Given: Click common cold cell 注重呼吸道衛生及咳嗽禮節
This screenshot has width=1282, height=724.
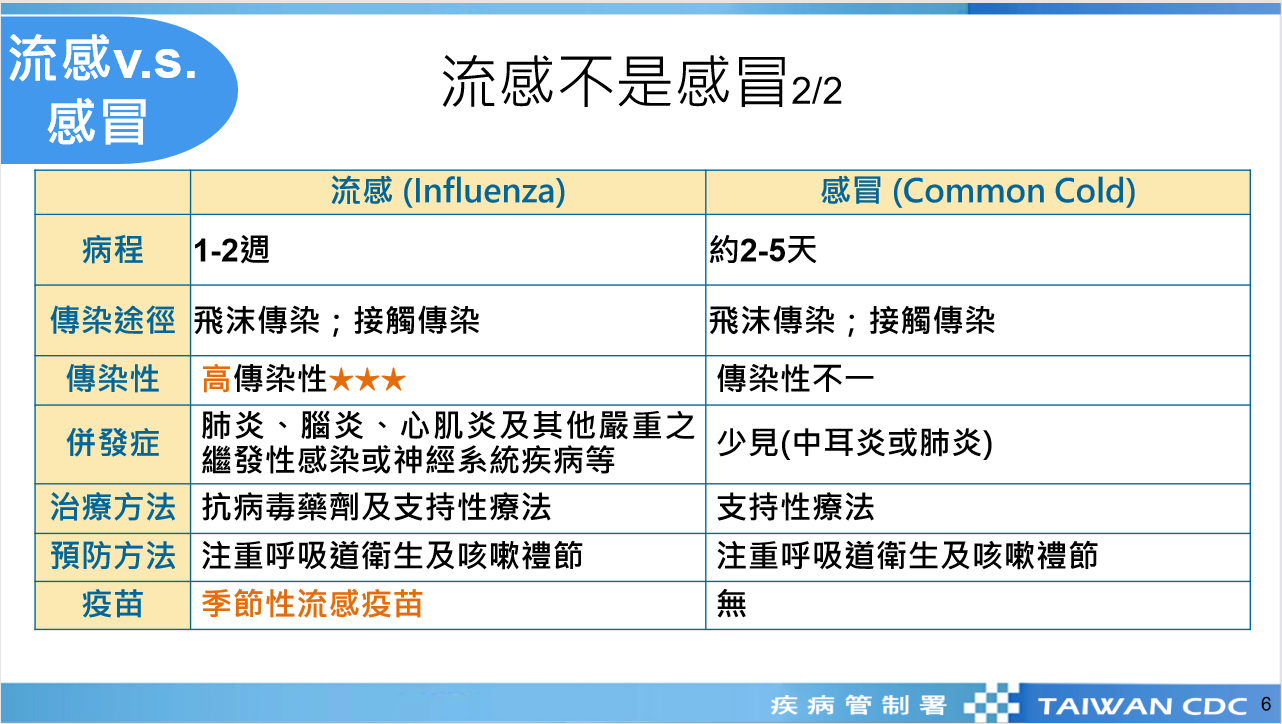Looking at the screenshot, I should (x=978, y=557).
